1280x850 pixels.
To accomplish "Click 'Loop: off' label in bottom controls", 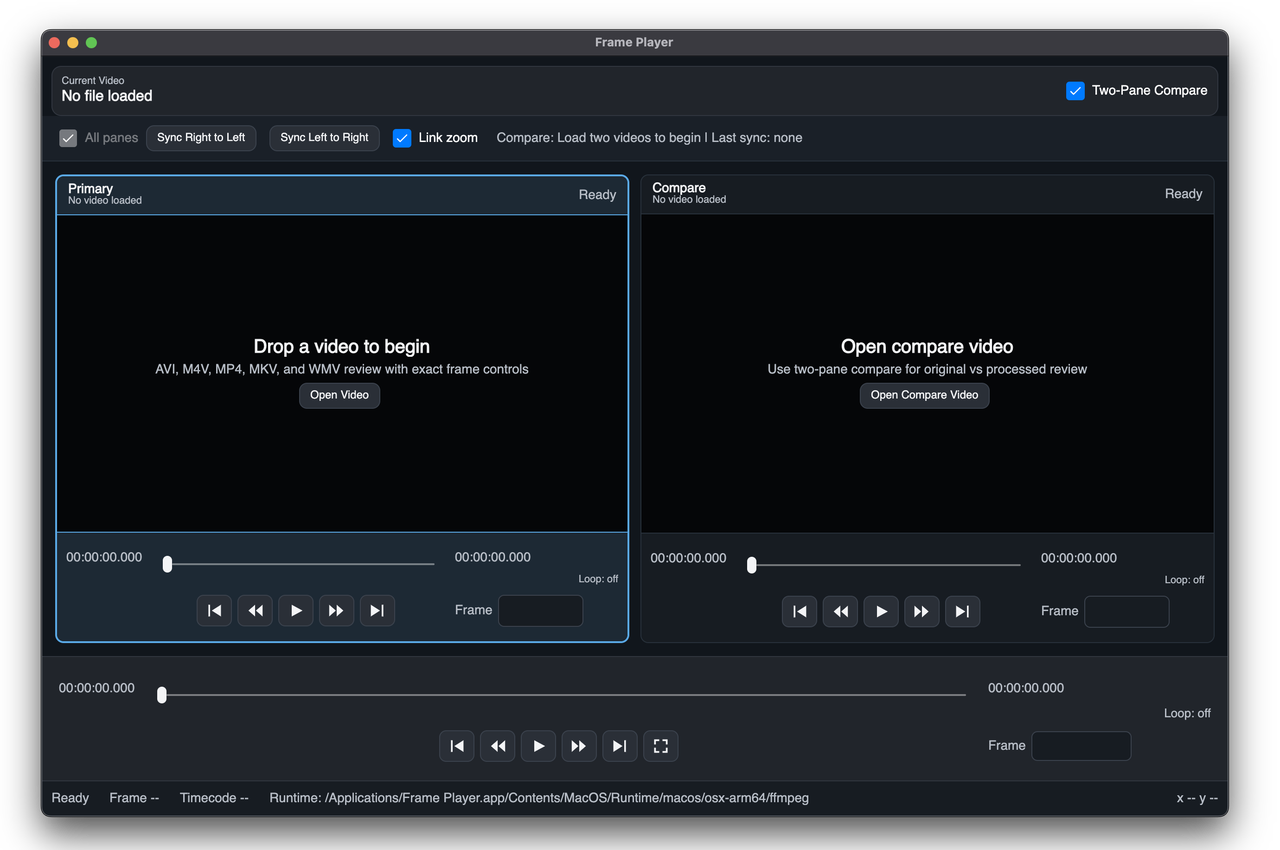I will 1187,714.
